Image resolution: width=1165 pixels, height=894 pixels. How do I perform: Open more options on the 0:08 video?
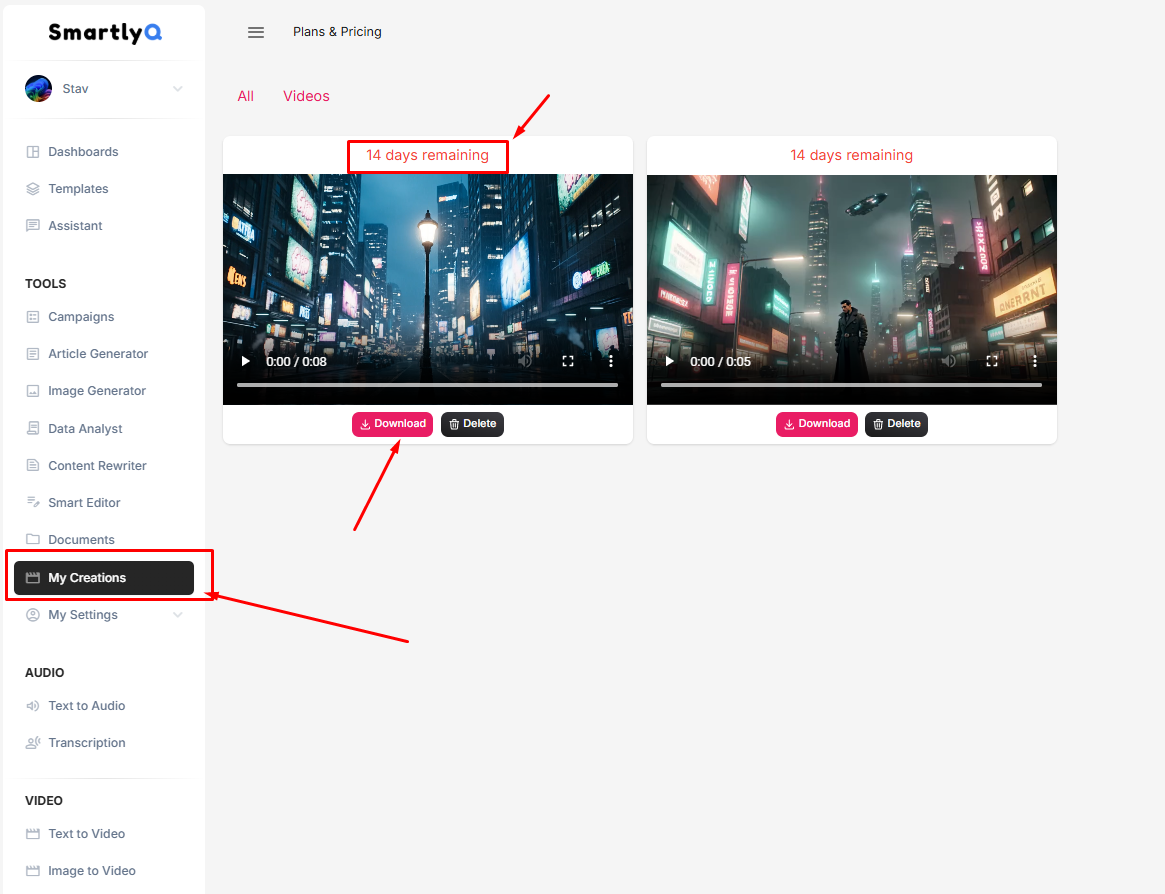point(611,361)
